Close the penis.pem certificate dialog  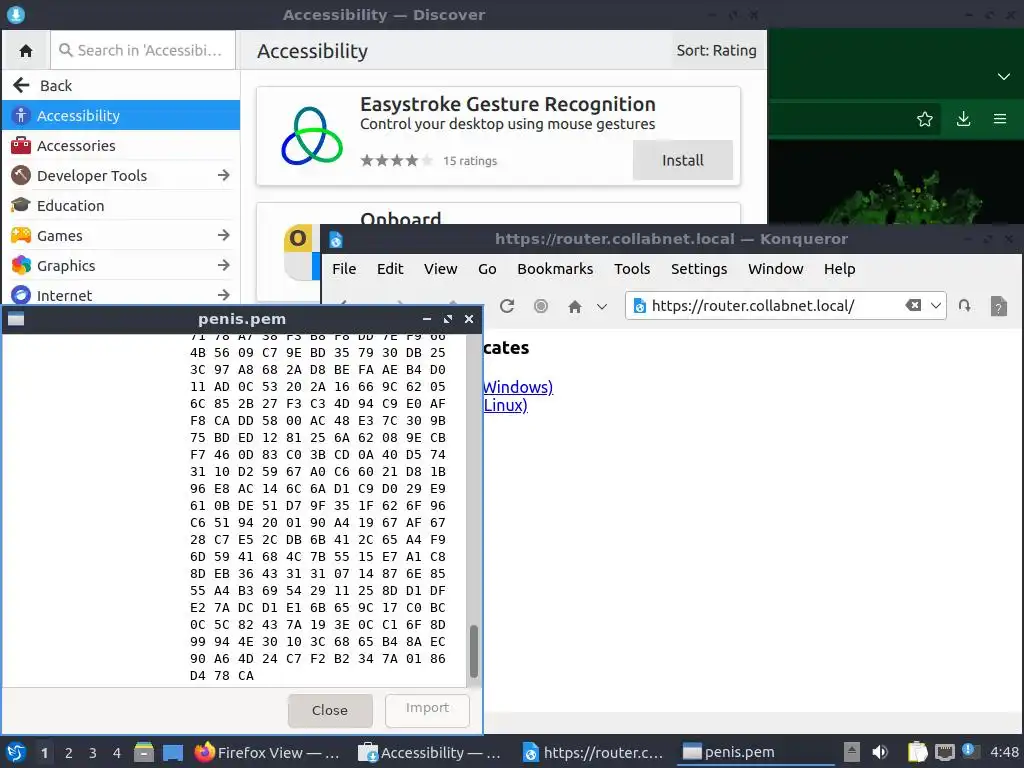click(x=330, y=711)
